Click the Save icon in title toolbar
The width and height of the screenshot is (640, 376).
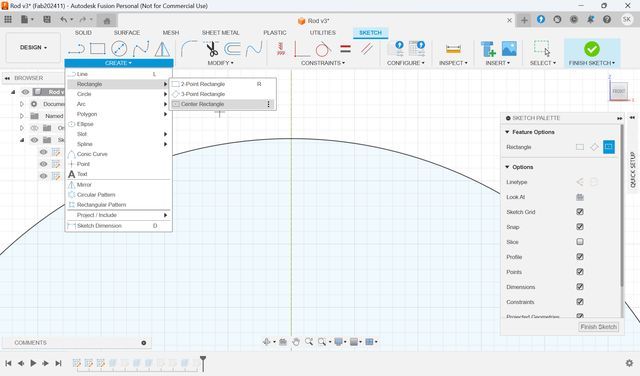47,20
